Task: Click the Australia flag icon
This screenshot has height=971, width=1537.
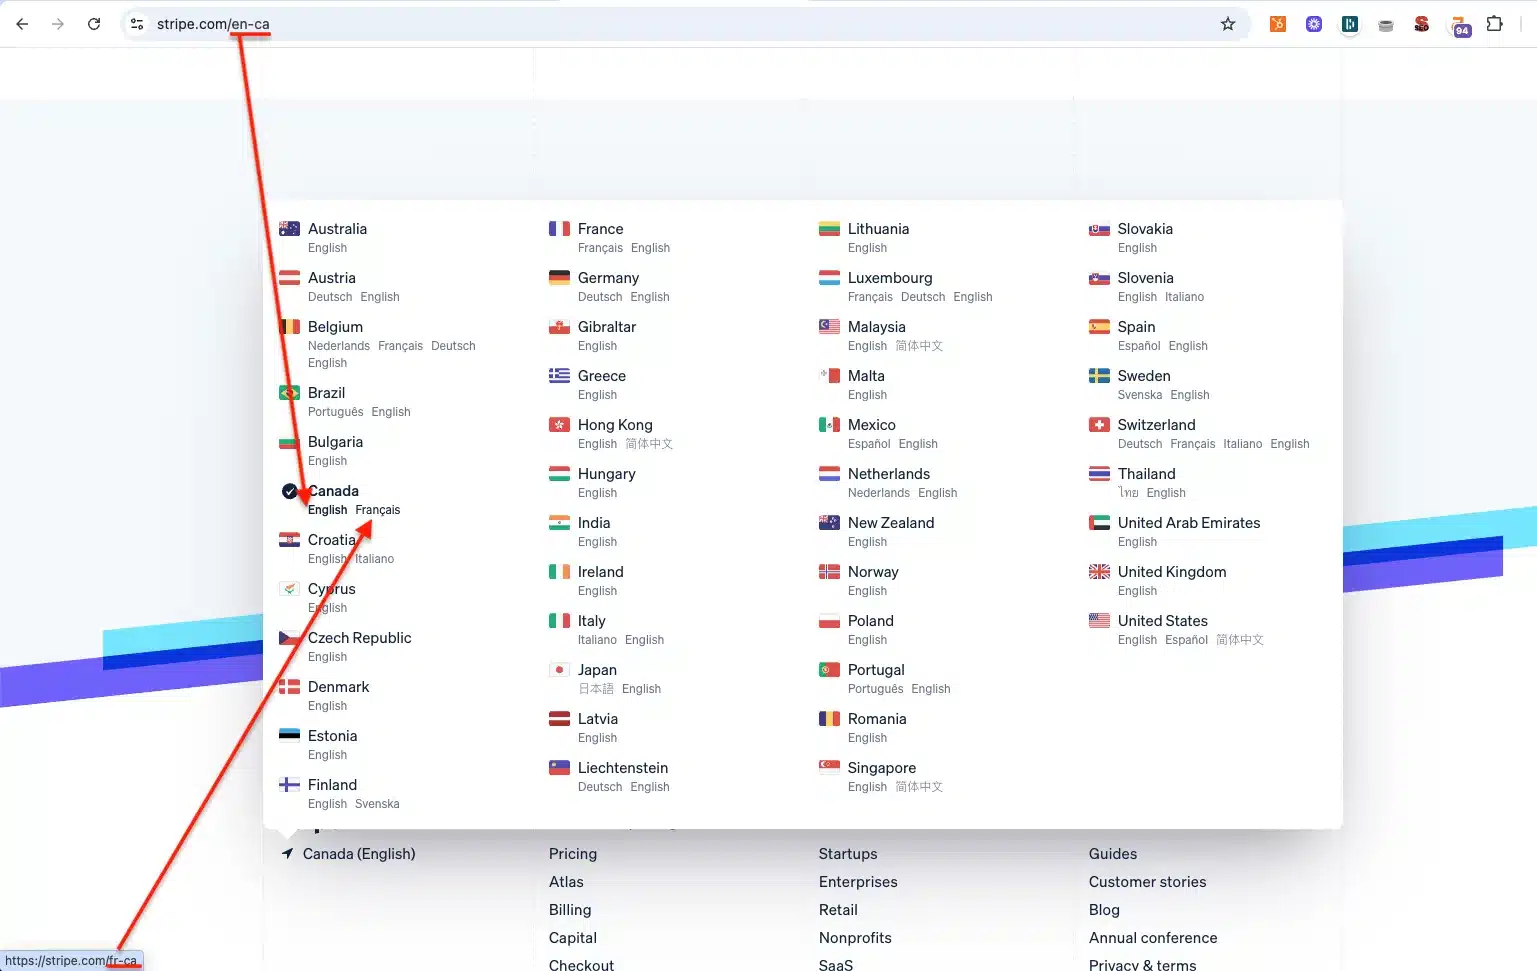Action: 289,229
